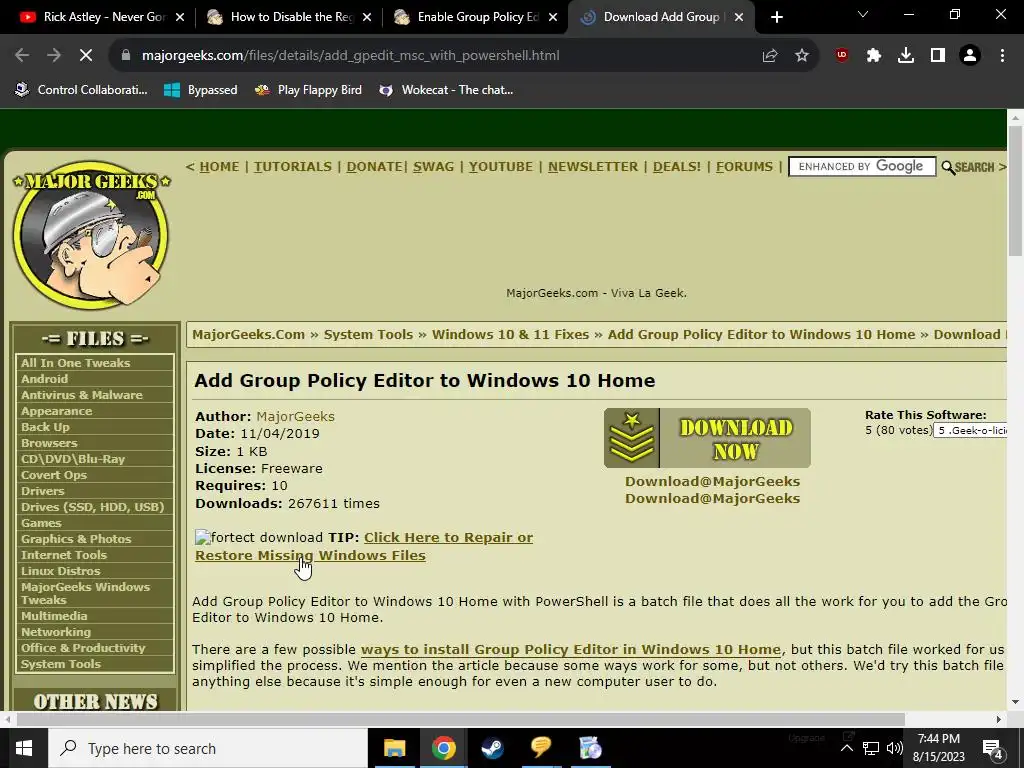Click the MajorGeeks author link
Viewport: 1024px width, 768px height.
(x=295, y=417)
